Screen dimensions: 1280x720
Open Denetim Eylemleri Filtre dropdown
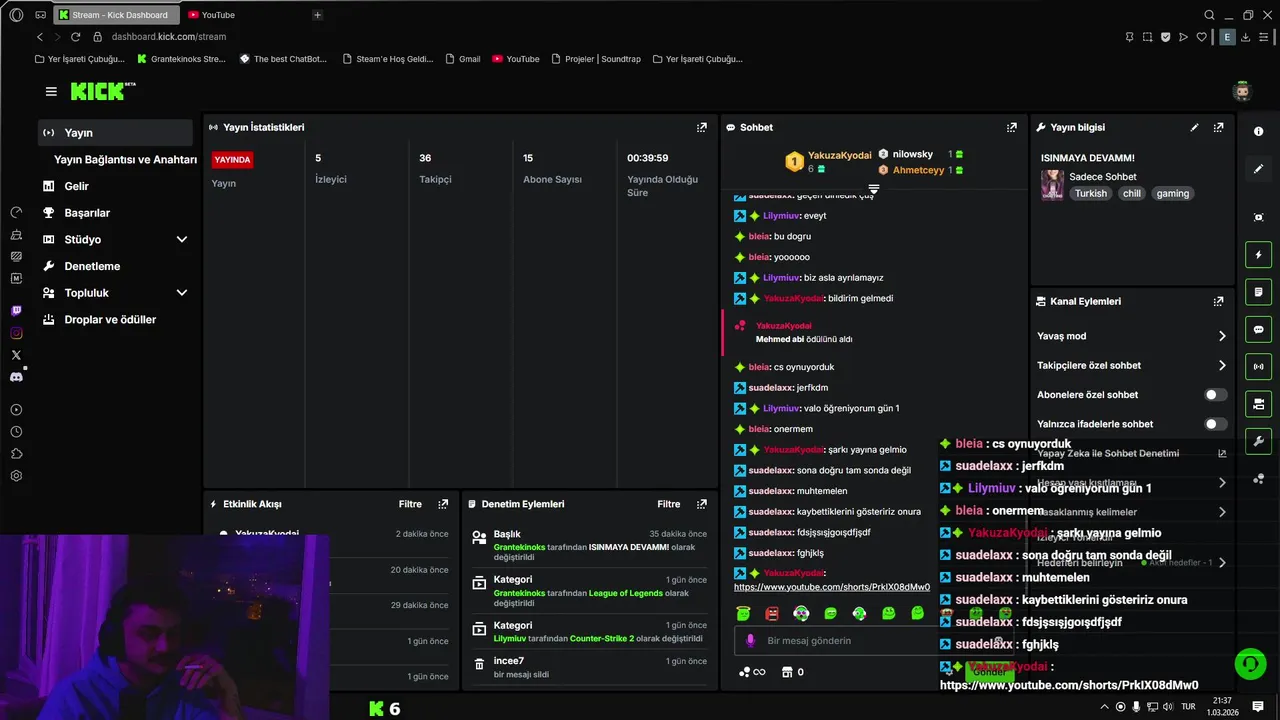coord(669,504)
